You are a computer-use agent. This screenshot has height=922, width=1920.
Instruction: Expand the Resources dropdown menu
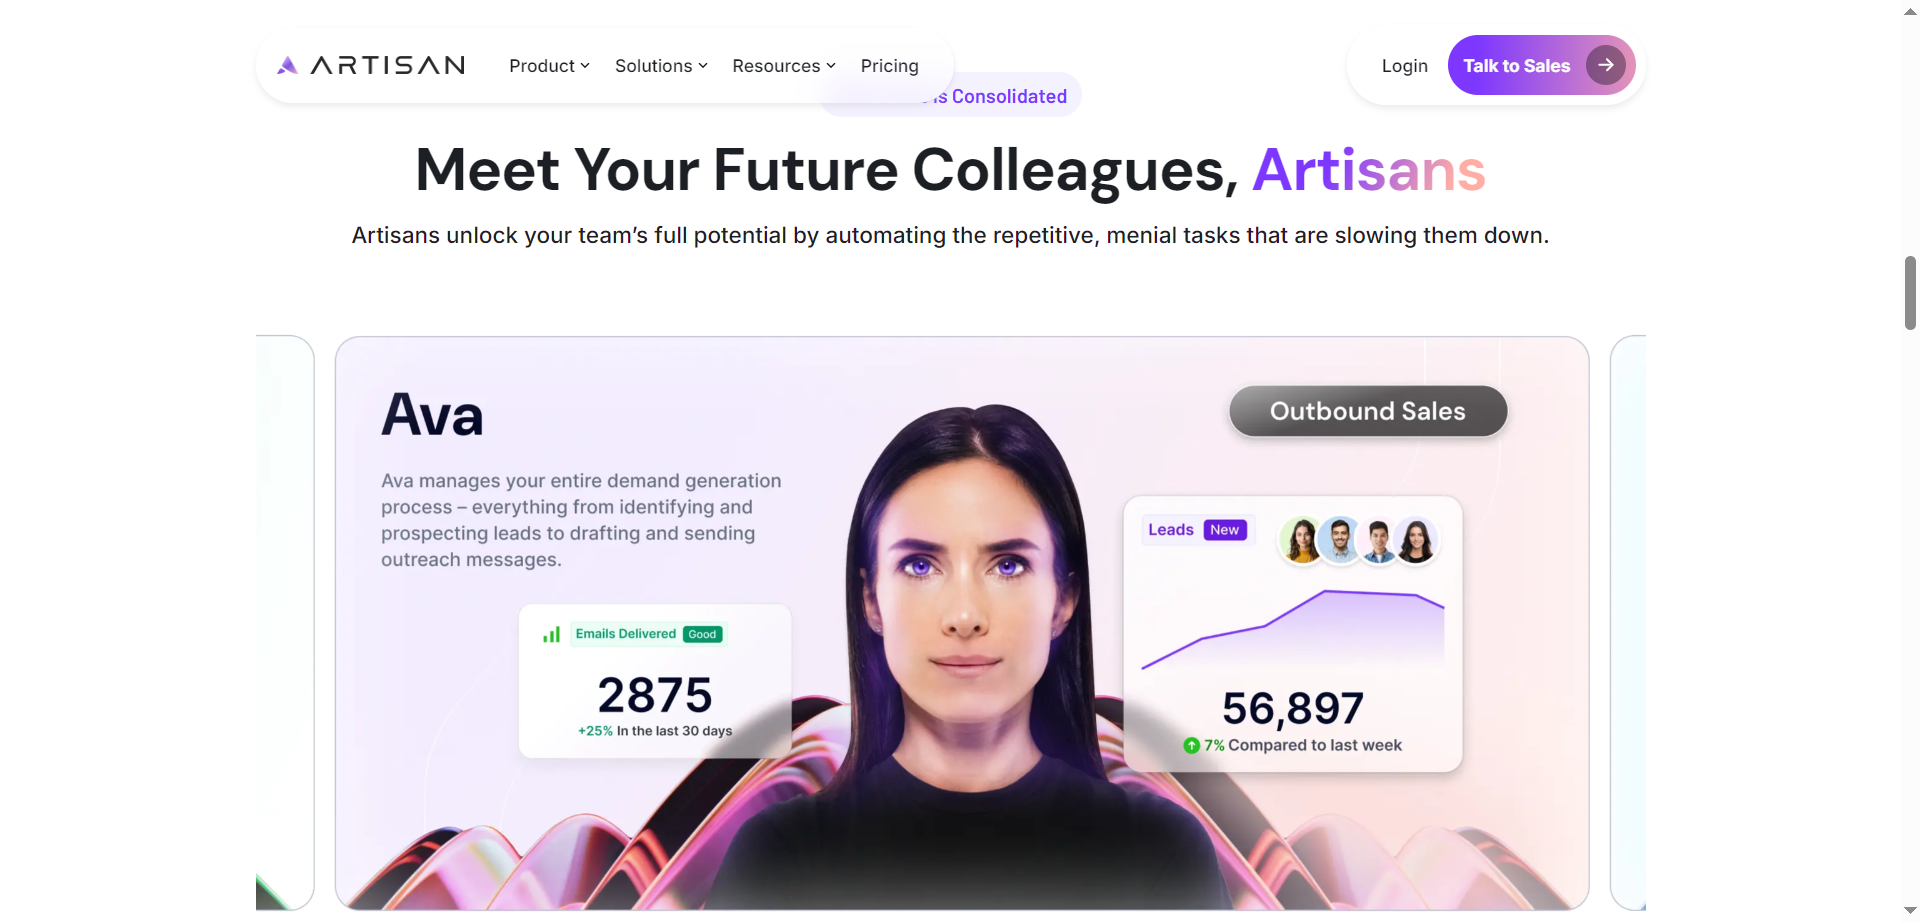784,66
